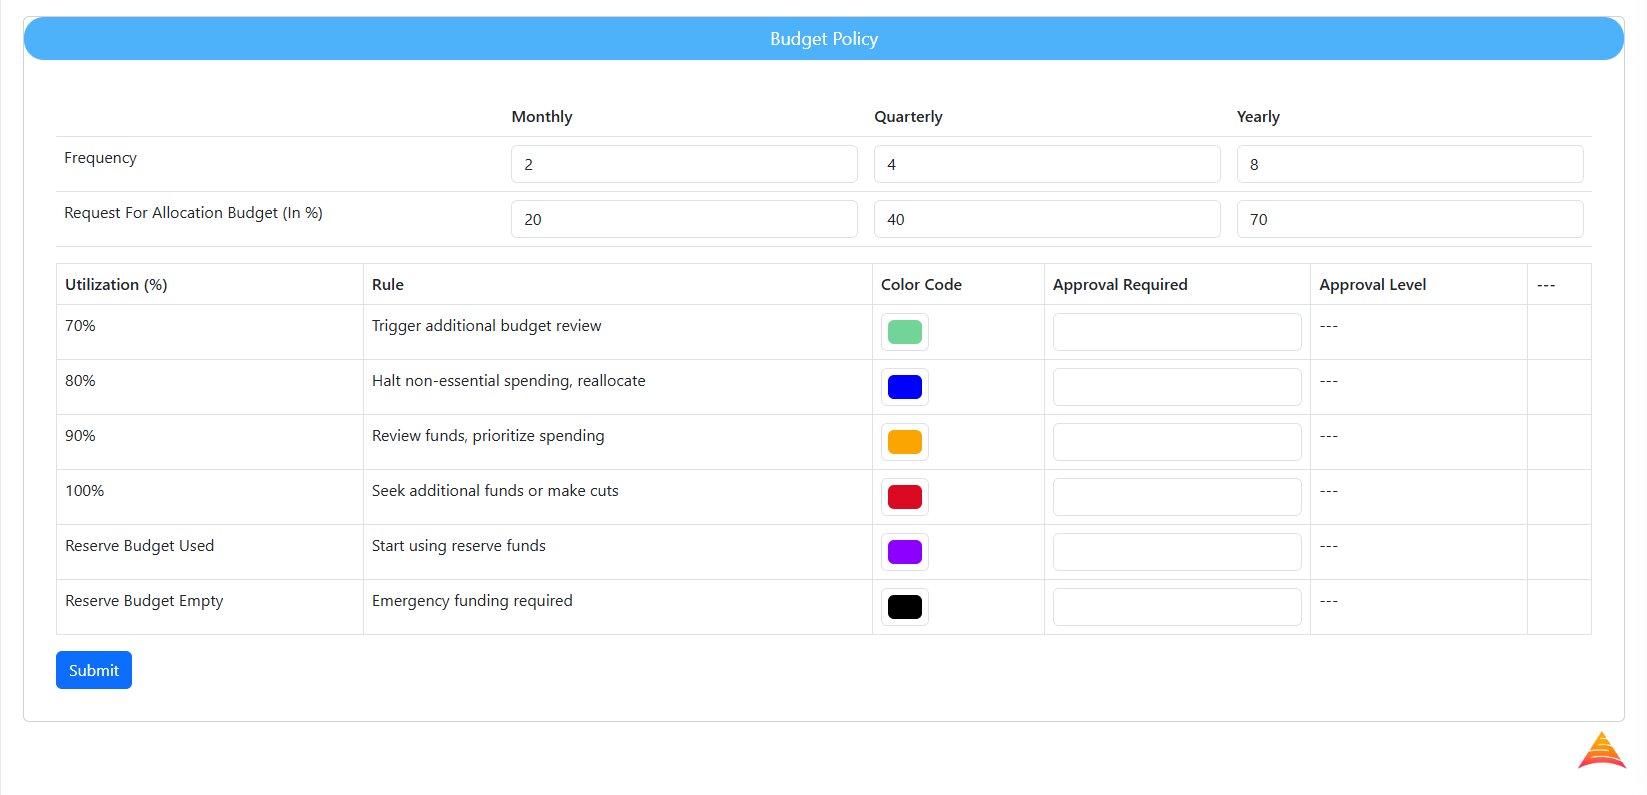Focus the Quarterly Frequency input field
This screenshot has height=795, width=1647.
click(x=1046, y=164)
